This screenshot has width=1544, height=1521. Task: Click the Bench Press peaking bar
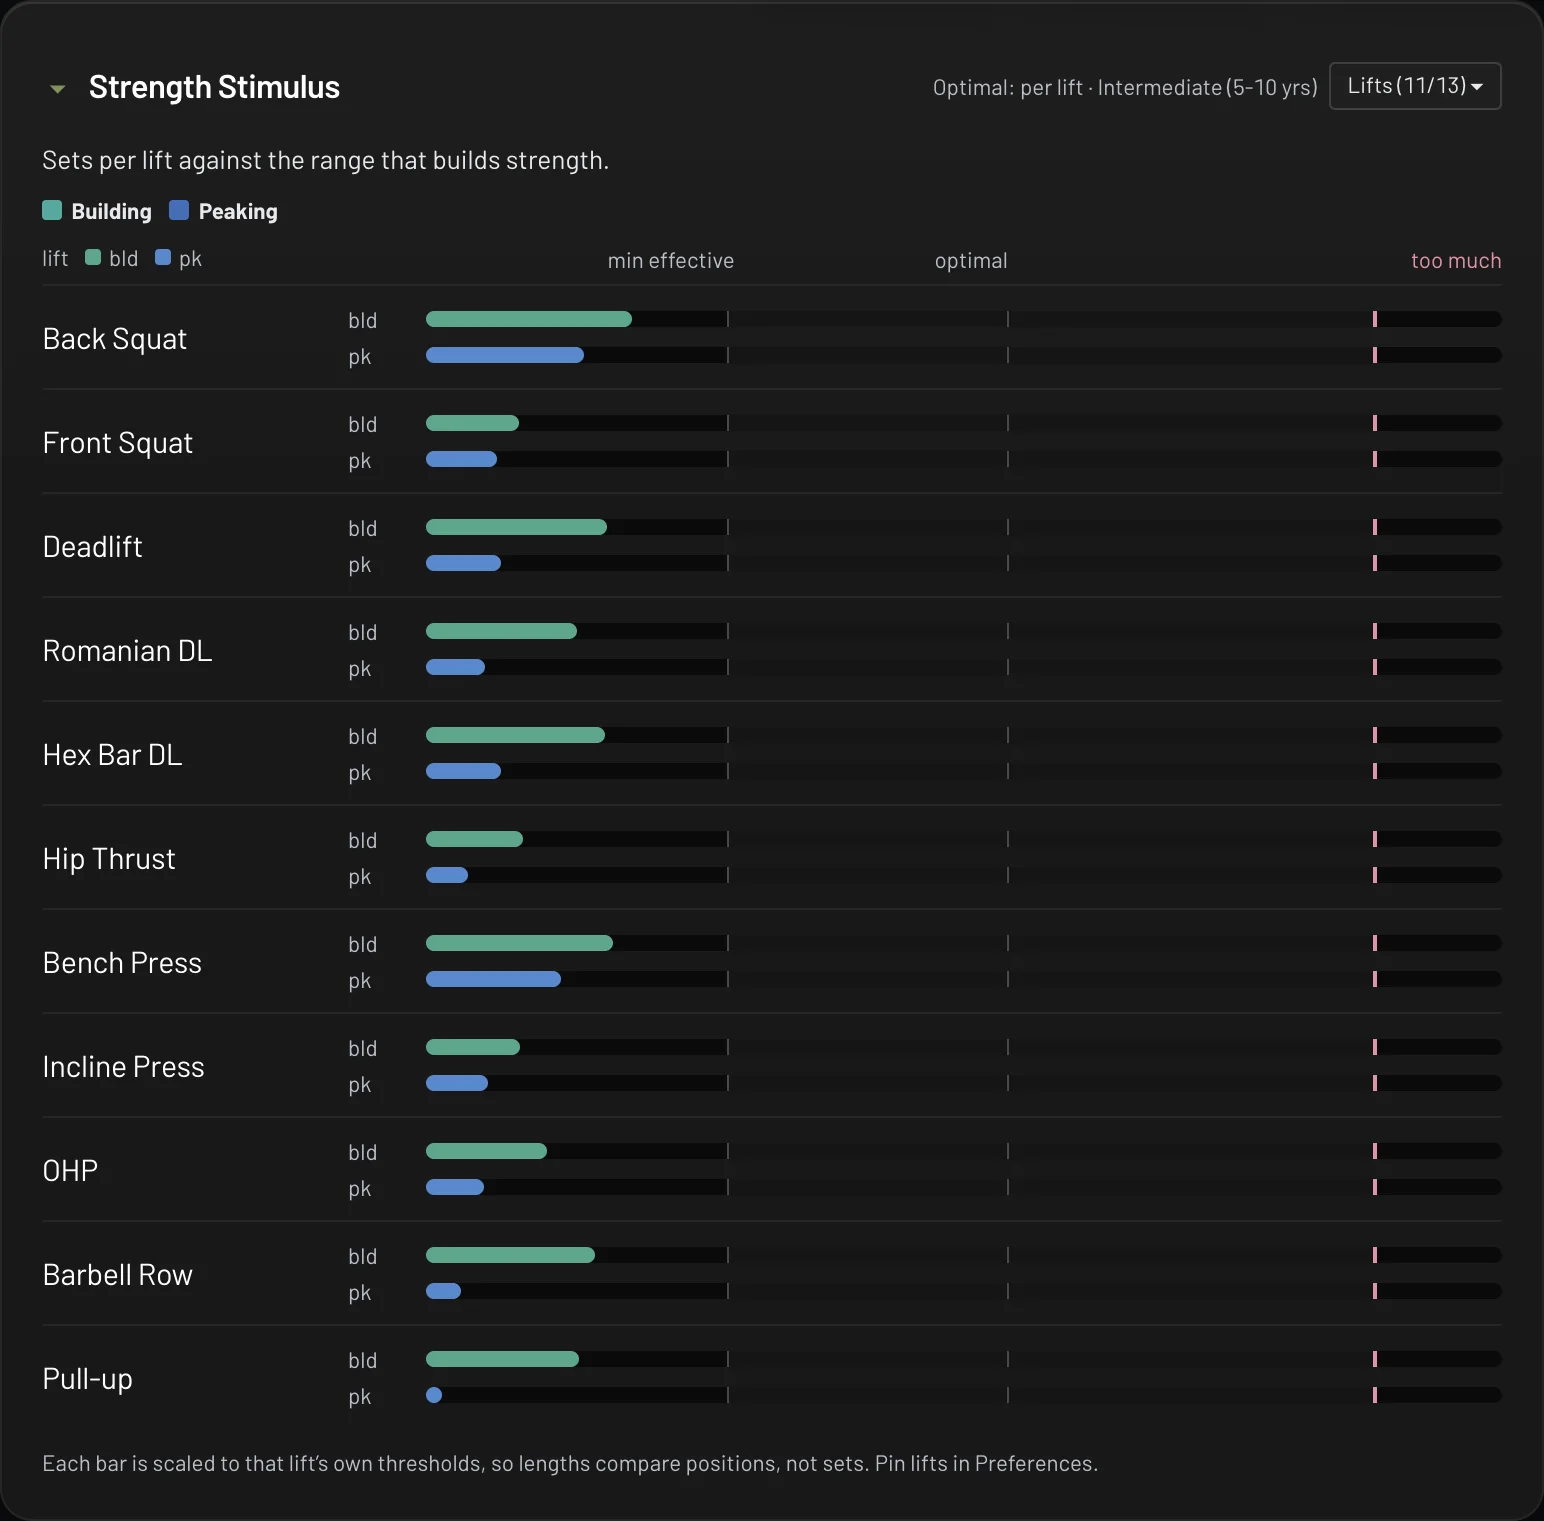pyautogui.click(x=493, y=979)
